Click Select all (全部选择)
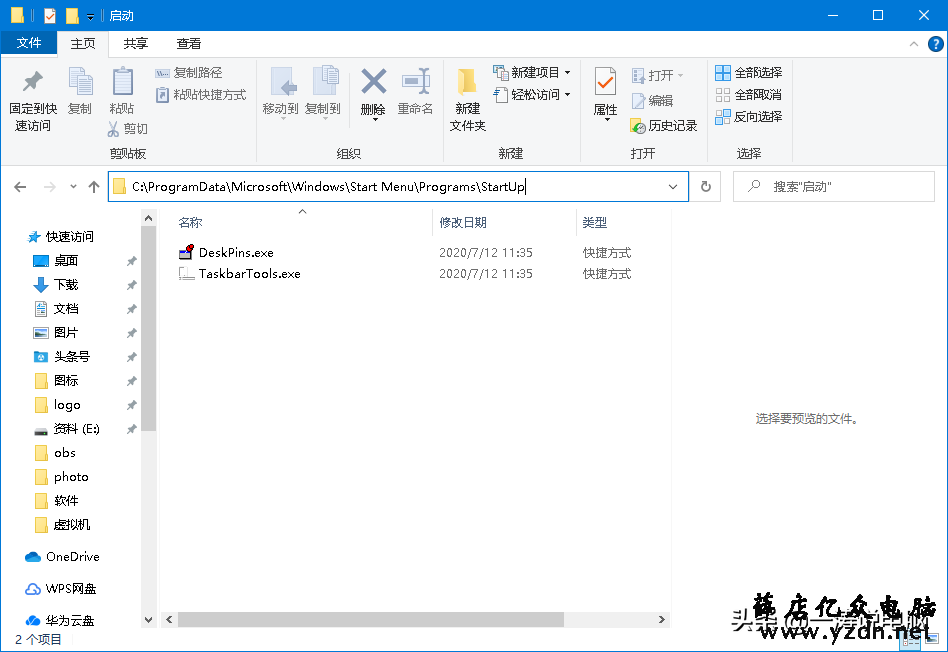This screenshot has width=948, height=652. point(748,73)
